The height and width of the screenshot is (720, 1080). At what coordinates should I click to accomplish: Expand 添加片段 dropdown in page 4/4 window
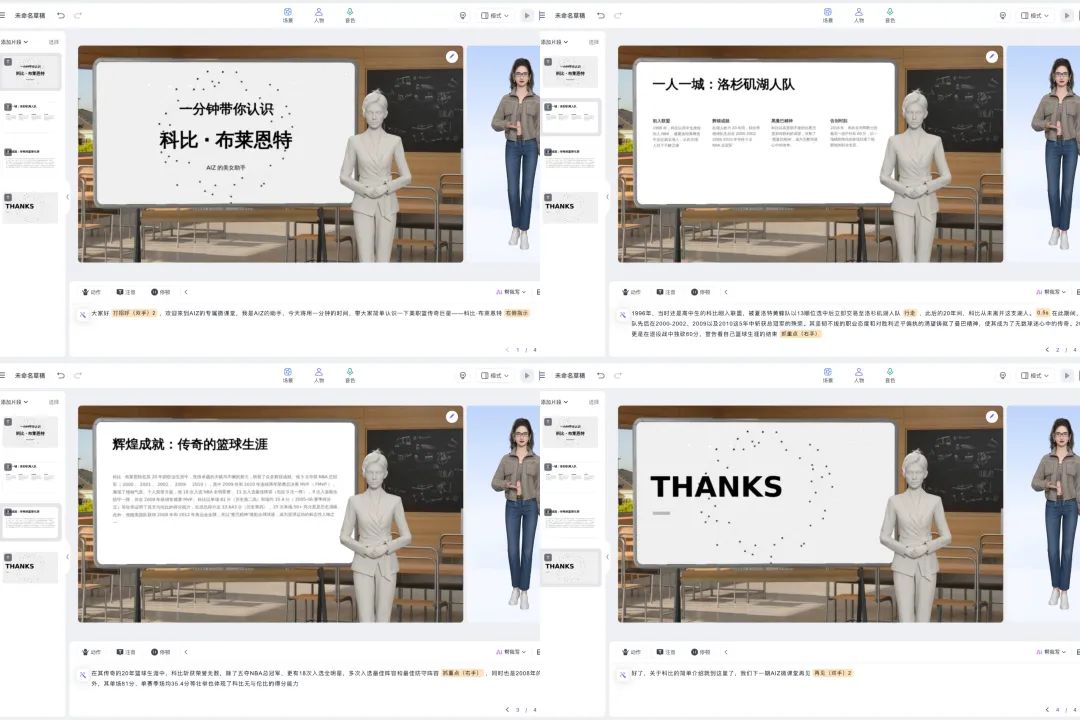tap(554, 402)
